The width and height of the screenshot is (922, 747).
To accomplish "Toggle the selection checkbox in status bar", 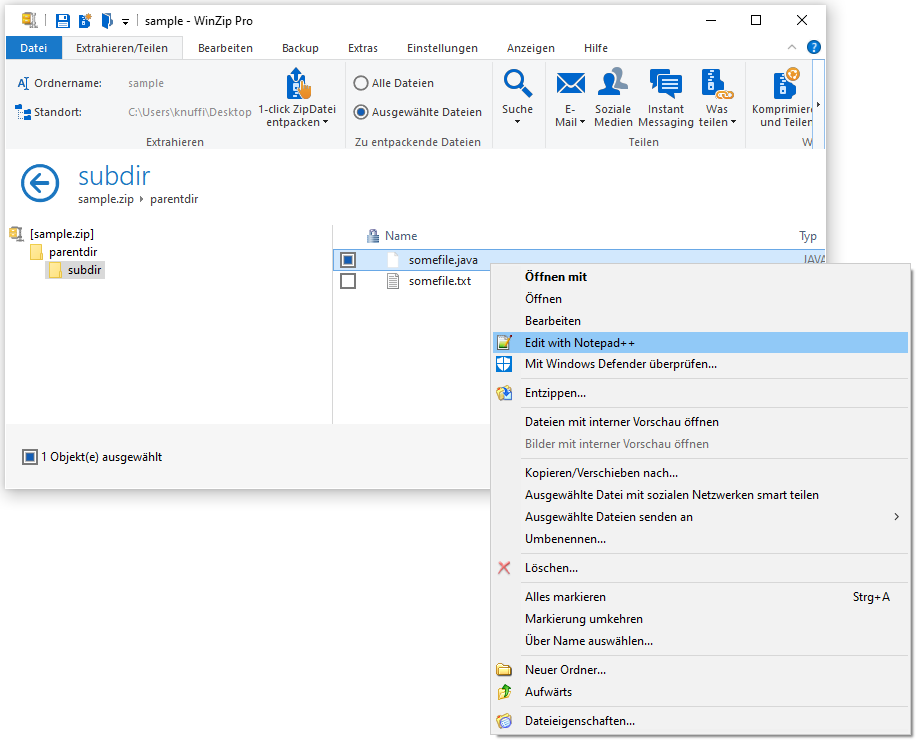I will (x=30, y=457).
